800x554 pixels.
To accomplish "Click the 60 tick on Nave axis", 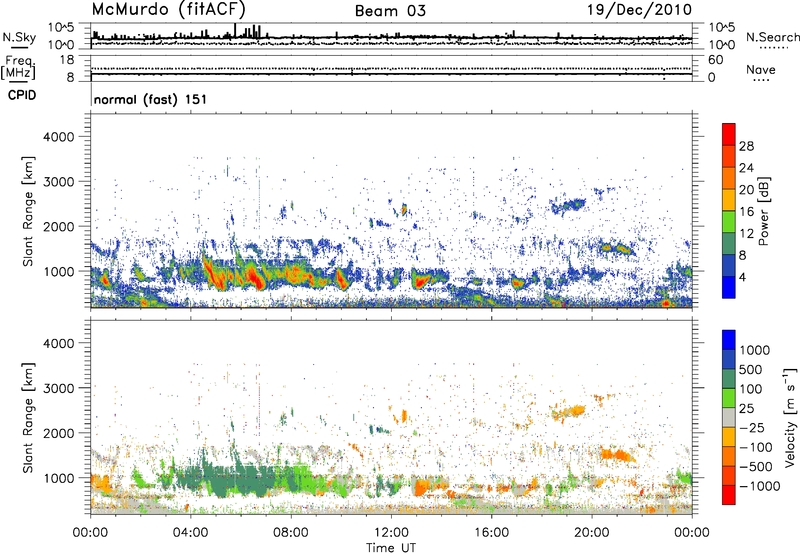I will click(x=715, y=60).
